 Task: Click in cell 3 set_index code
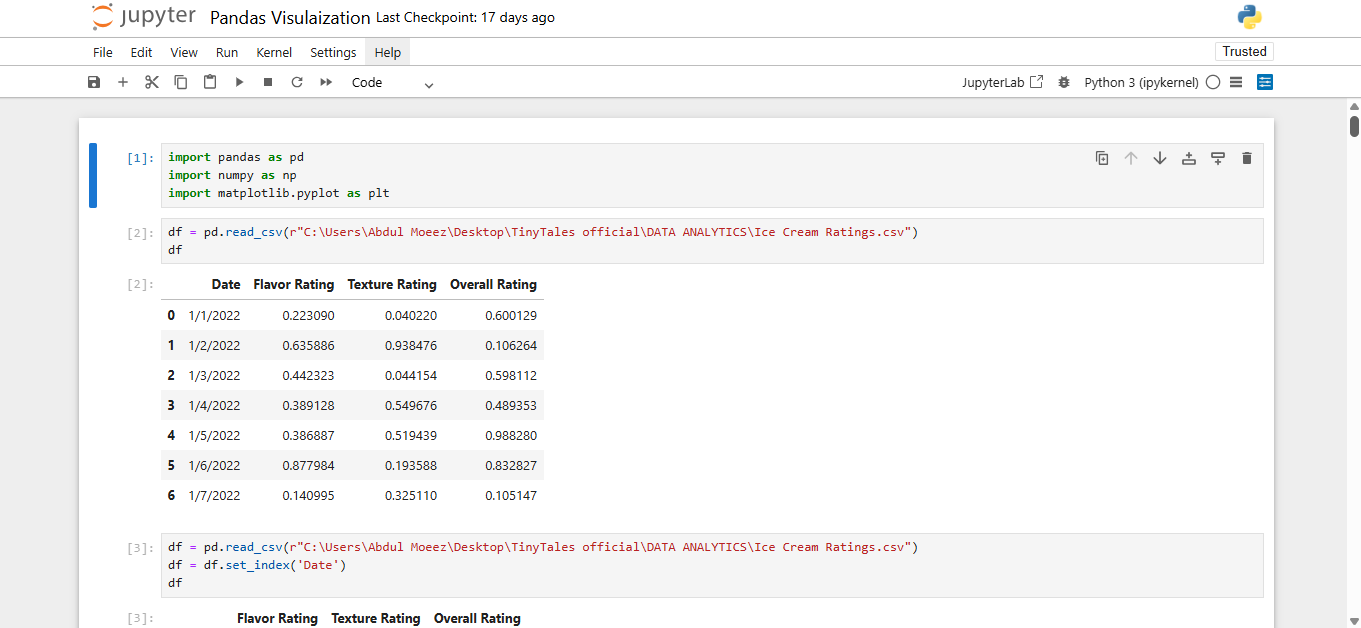click(x=712, y=565)
